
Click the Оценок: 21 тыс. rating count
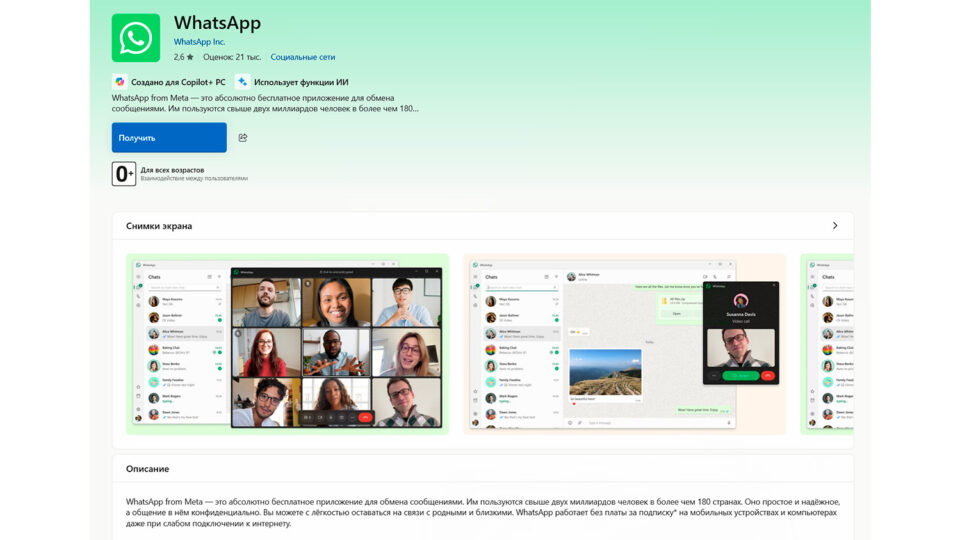click(232, 57)
